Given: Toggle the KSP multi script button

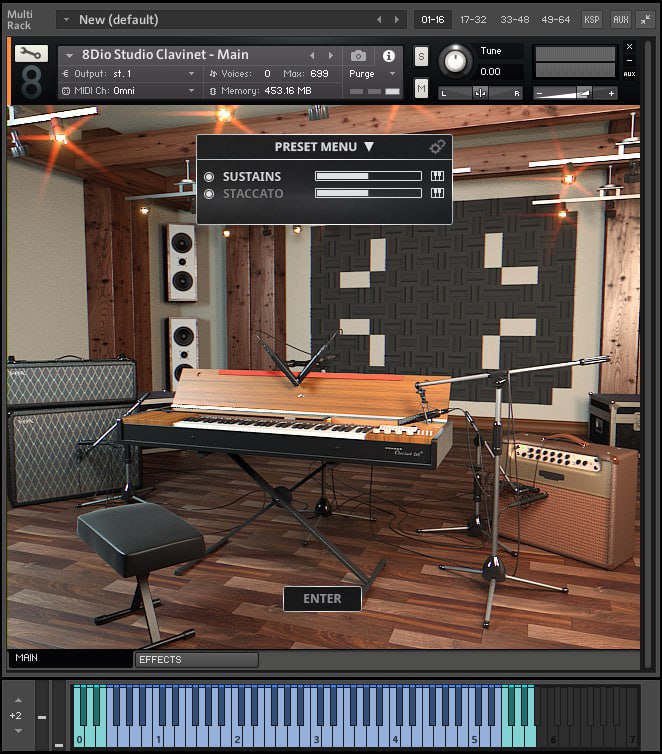Looking at the screenshot, I should [x=592, y=20].
